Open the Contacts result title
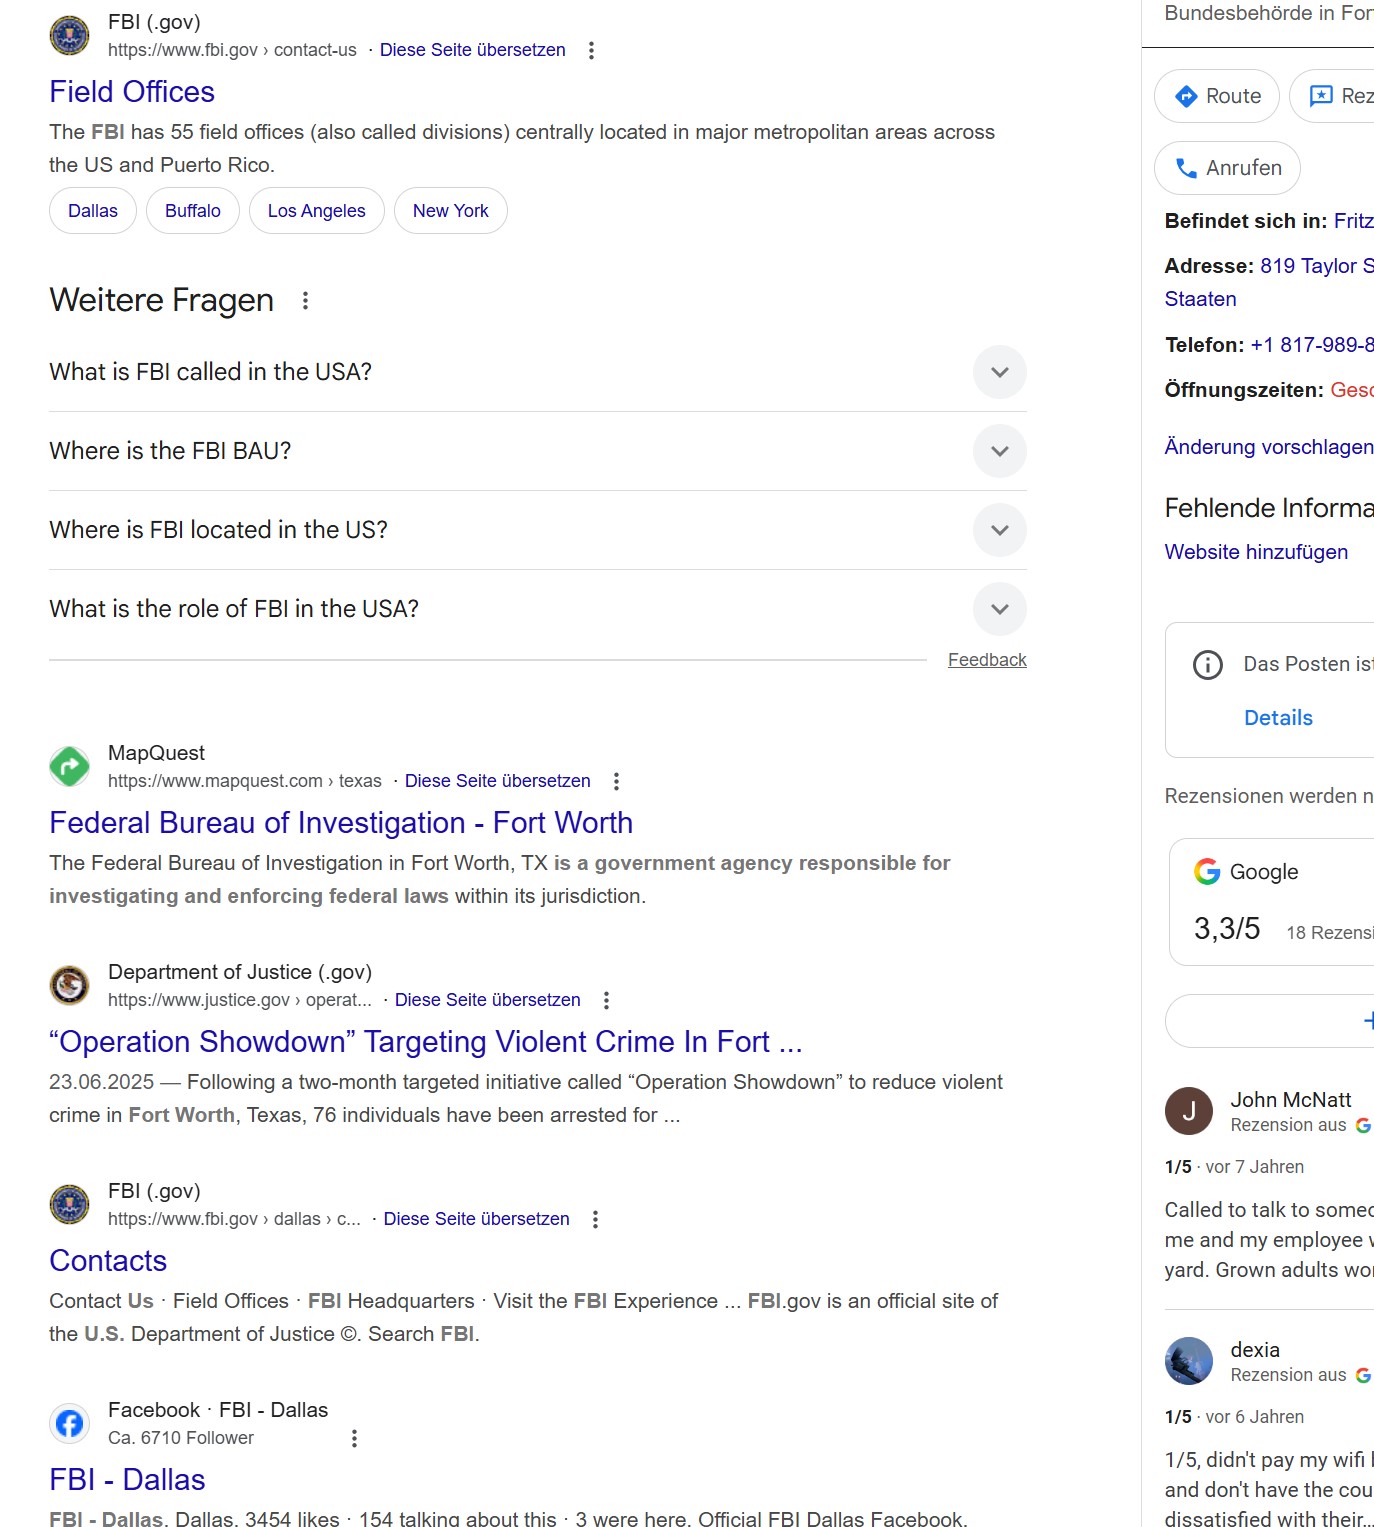The width and height of the screenshot is (1374, 1527). tap(108, 1261)
